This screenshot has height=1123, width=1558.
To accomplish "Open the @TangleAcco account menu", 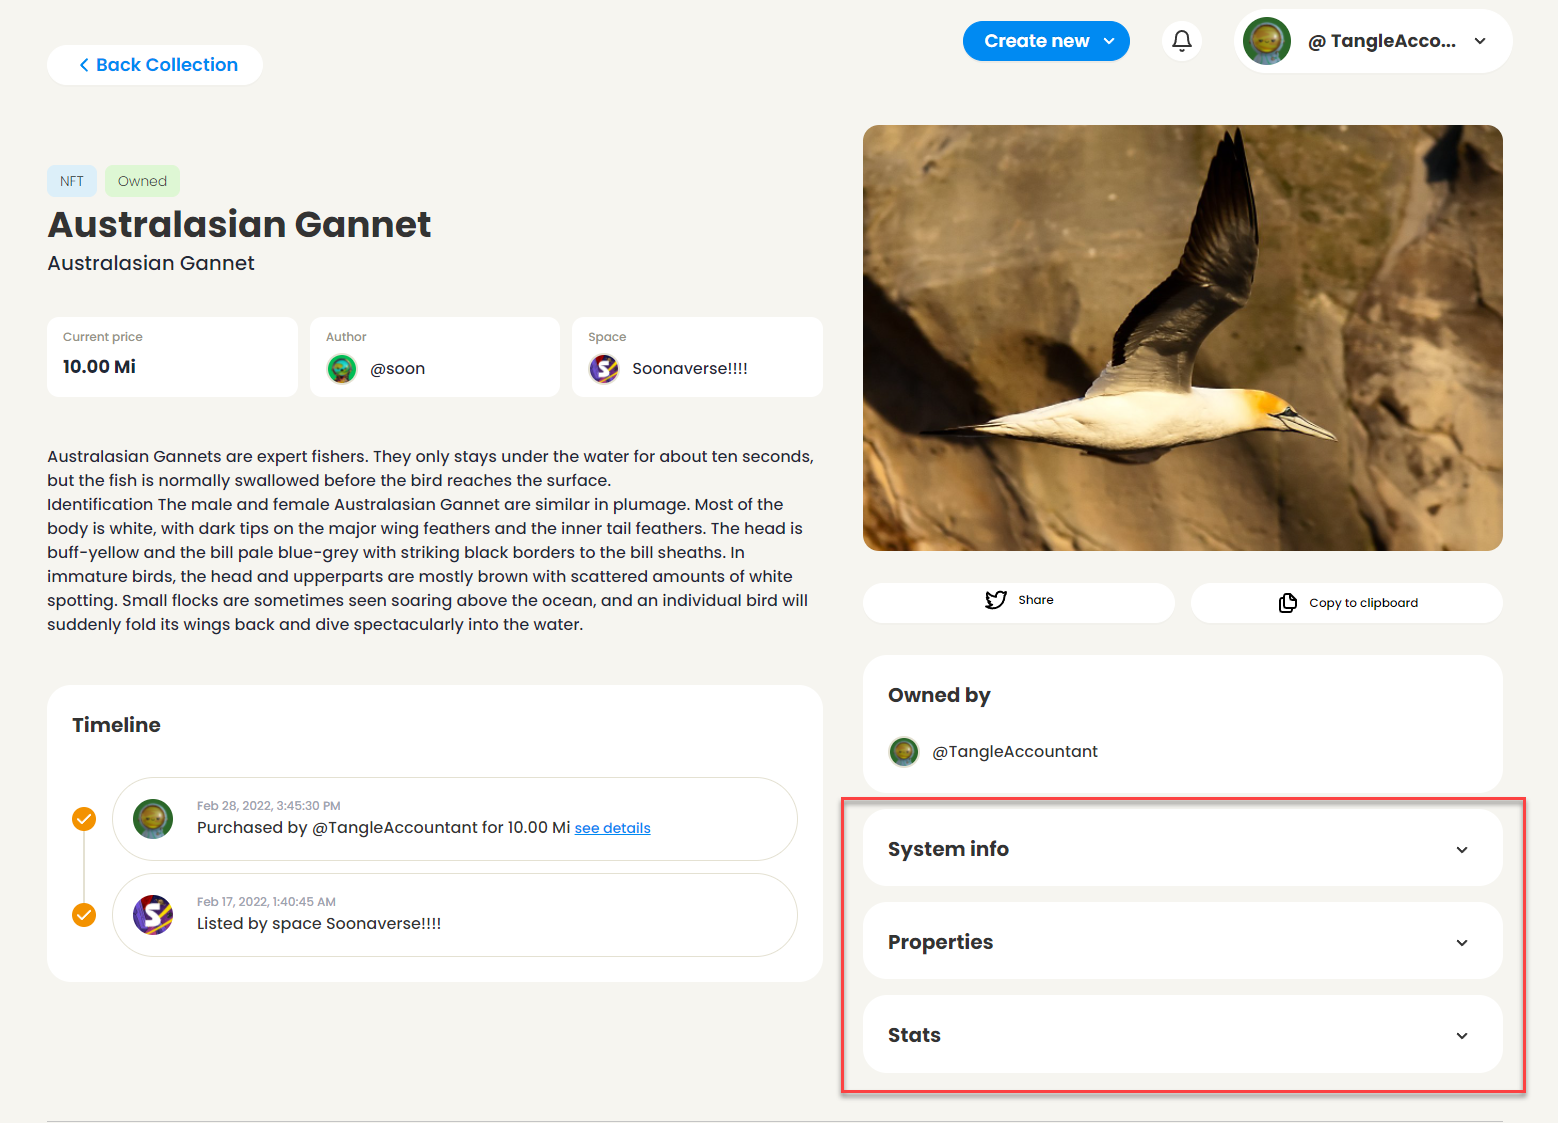I will (1373, 41).
